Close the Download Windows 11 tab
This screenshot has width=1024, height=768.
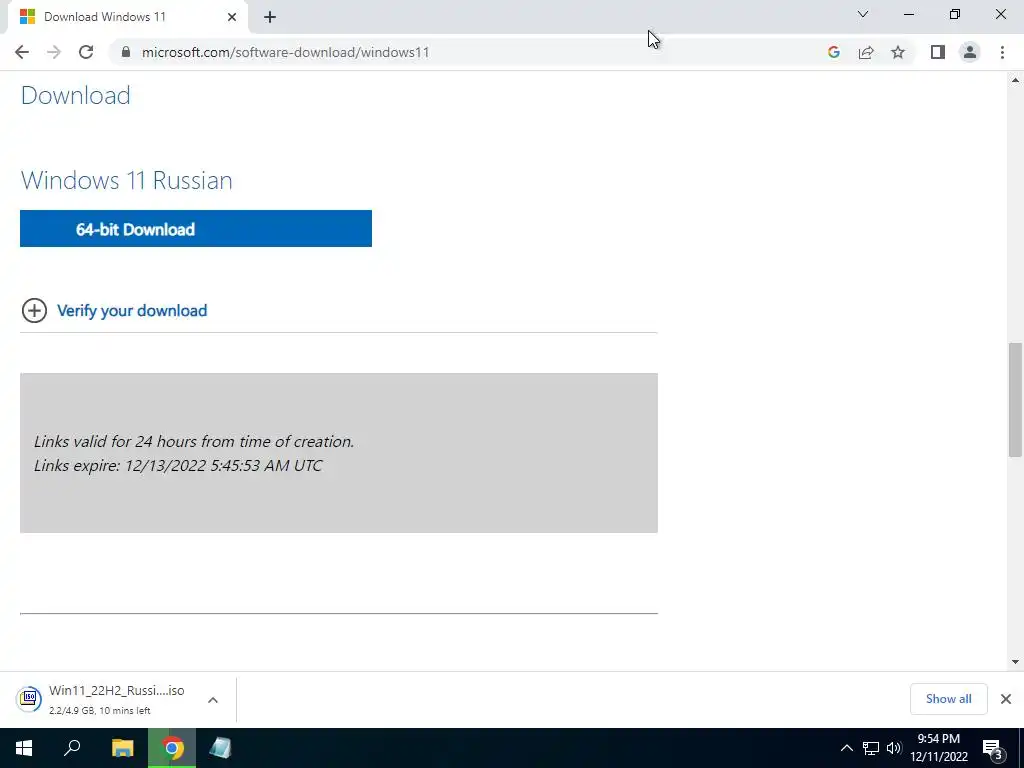232,17
